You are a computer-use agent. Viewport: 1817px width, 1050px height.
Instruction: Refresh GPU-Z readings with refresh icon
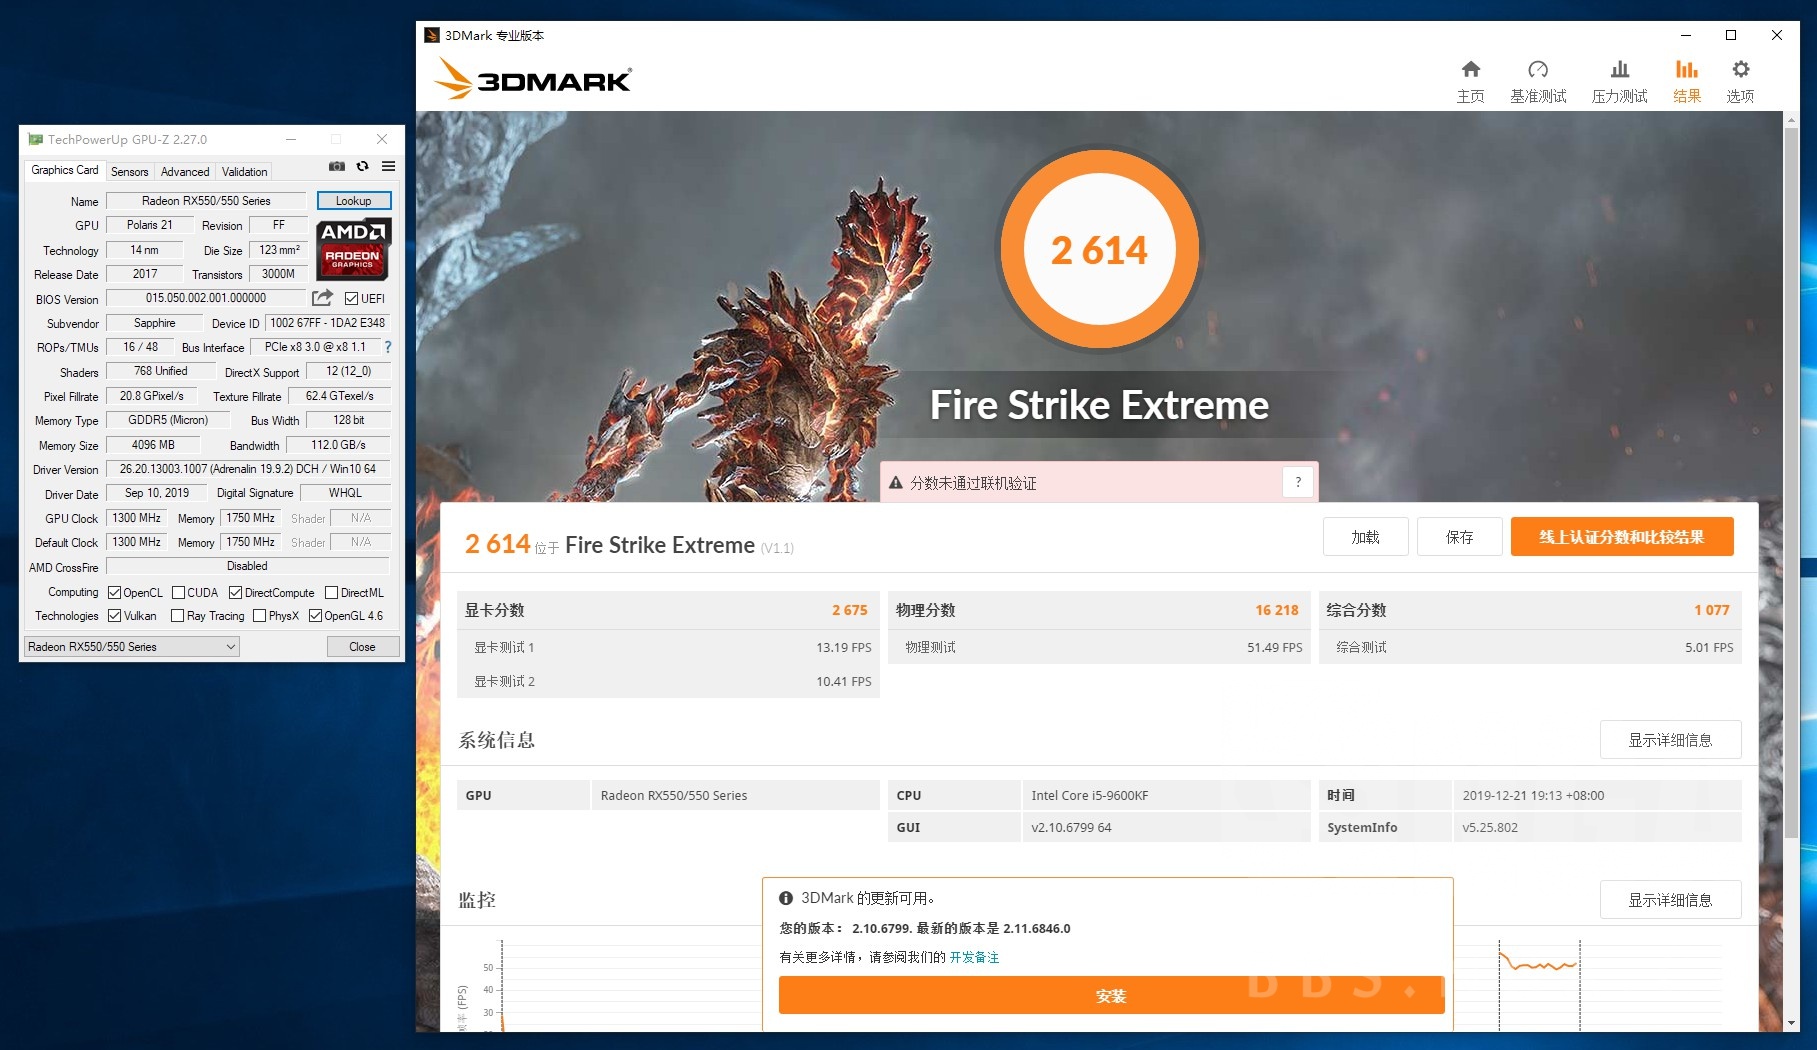pos(361,167)
